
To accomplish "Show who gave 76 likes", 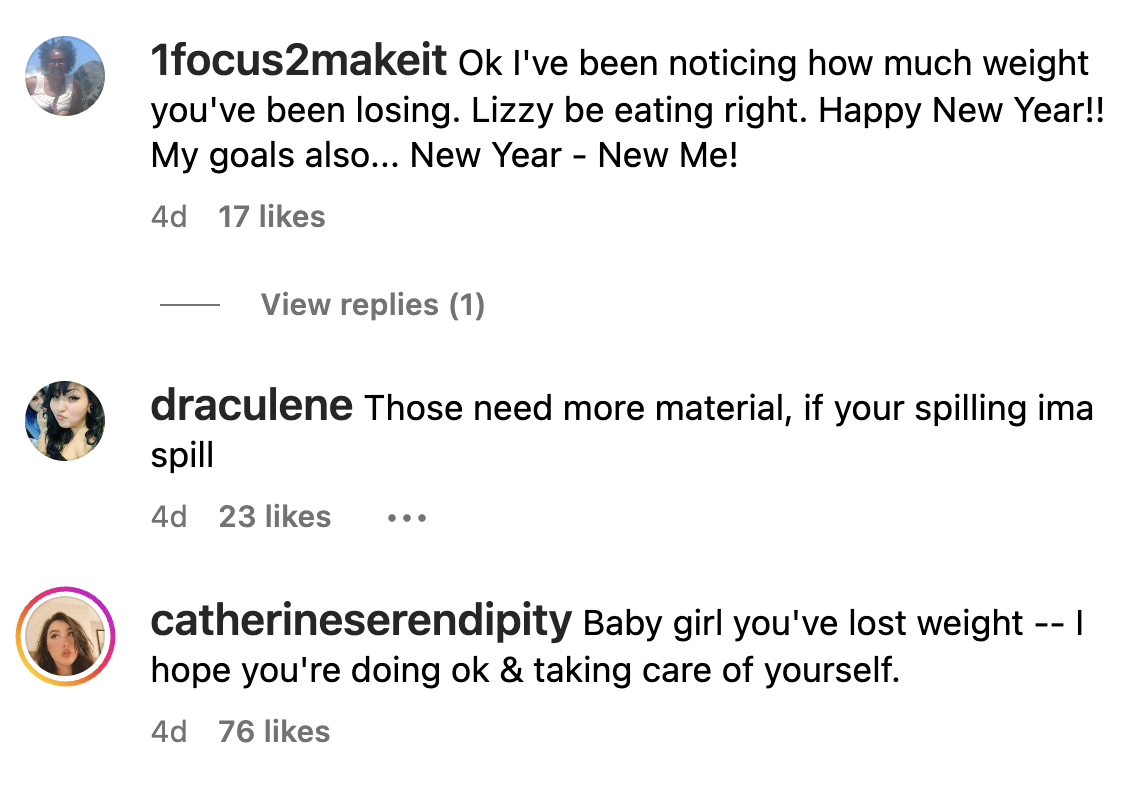I will pyautogui.click(x=274, y=732).
